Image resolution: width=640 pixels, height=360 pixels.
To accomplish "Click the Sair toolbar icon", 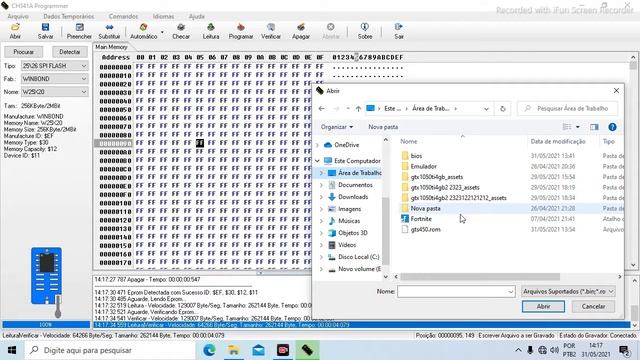I will (x=399, y=31).
